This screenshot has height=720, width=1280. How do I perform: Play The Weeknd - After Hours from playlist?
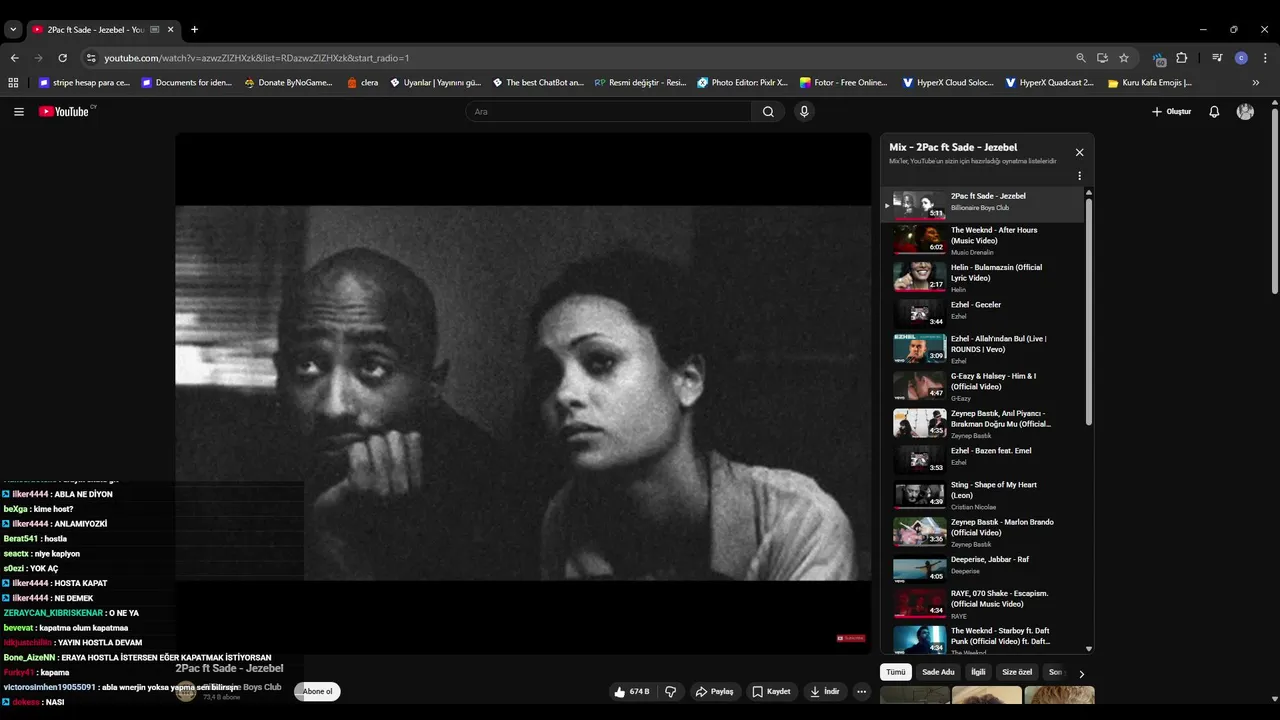click(x=984, y=240)
